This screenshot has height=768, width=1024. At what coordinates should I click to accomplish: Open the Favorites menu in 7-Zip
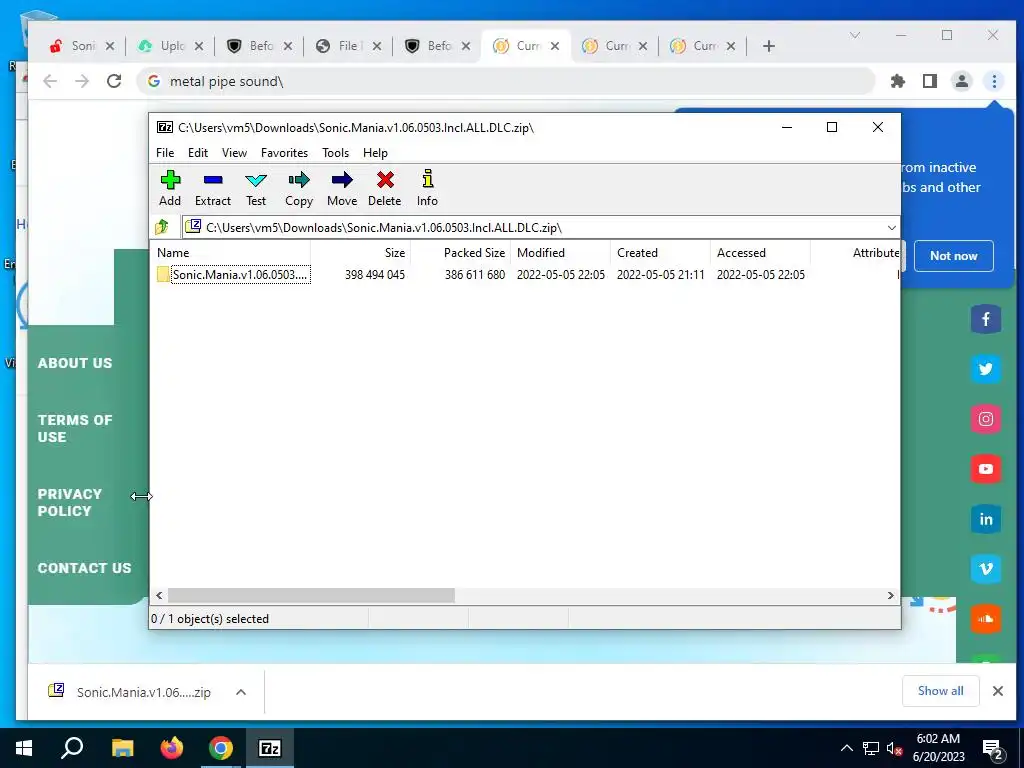coord(284,153)
